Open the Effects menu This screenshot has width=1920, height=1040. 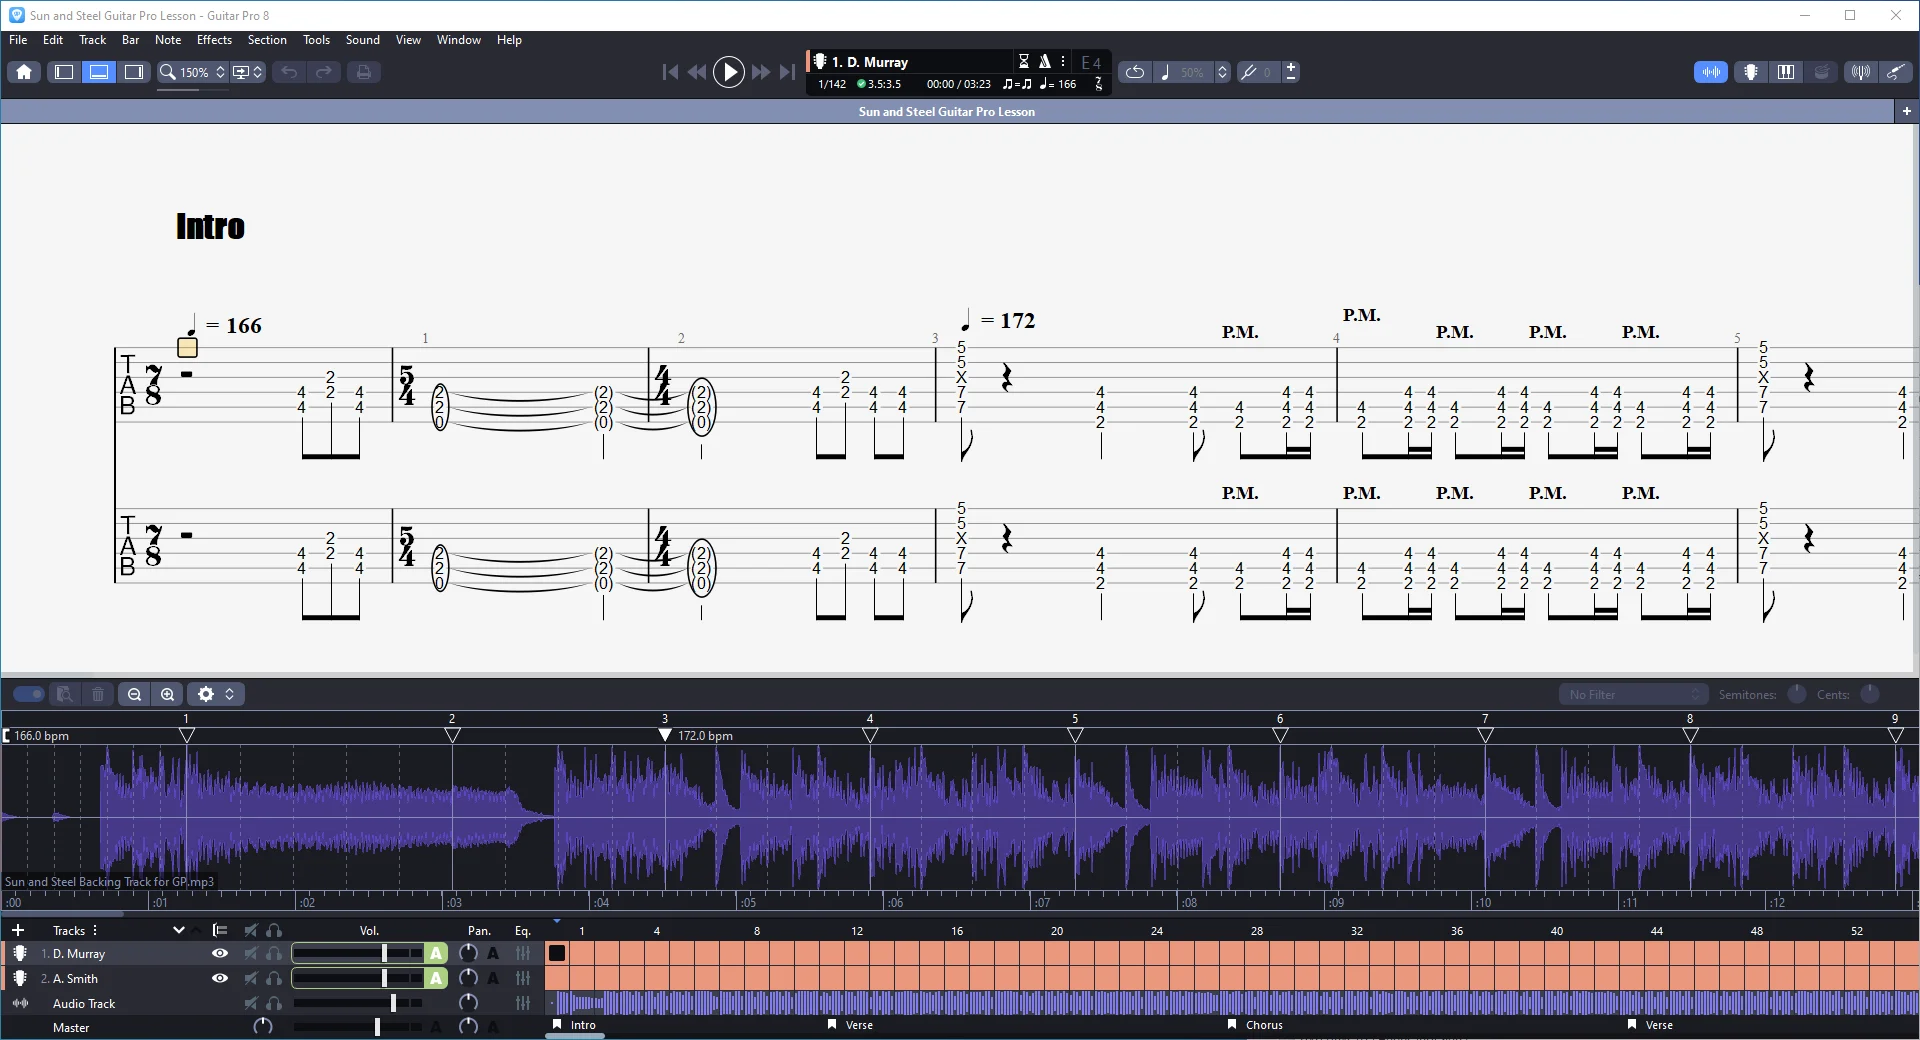tap(214, 40)
